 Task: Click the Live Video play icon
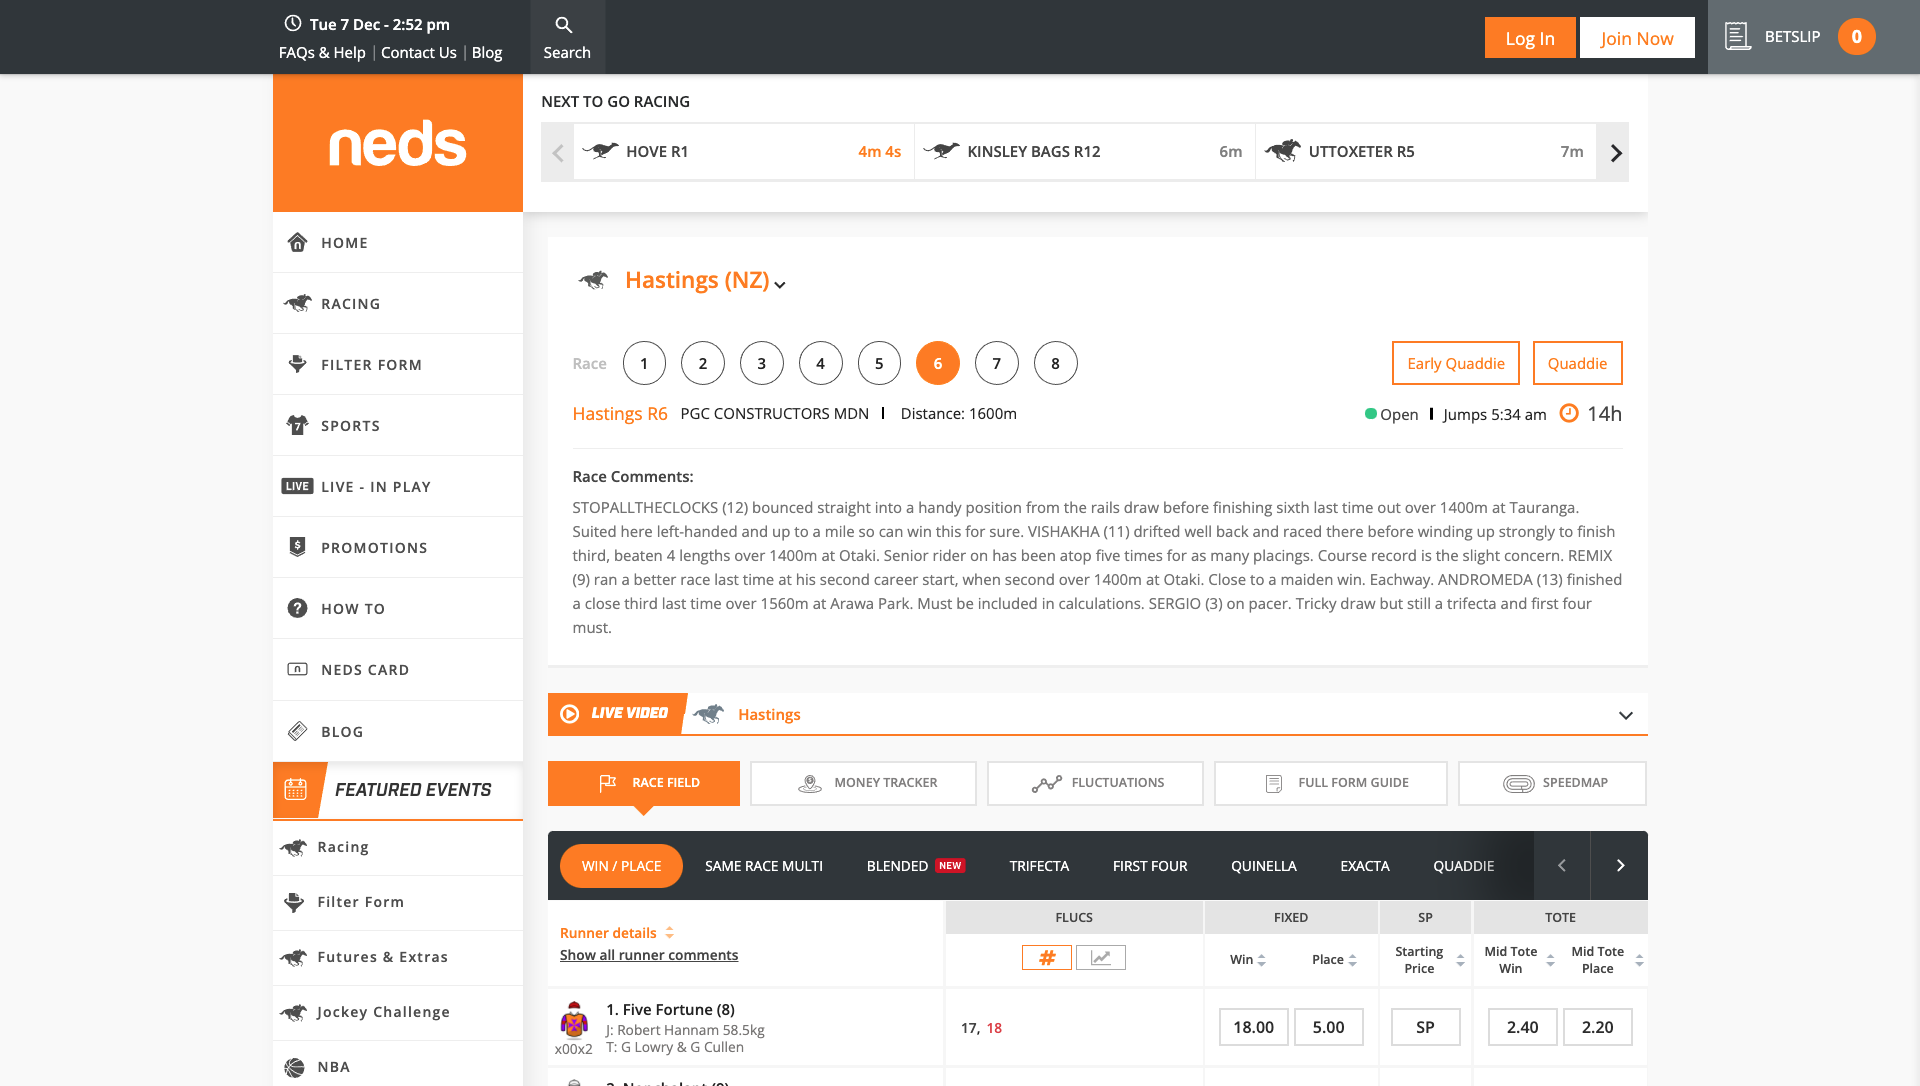tap(570, 714)
